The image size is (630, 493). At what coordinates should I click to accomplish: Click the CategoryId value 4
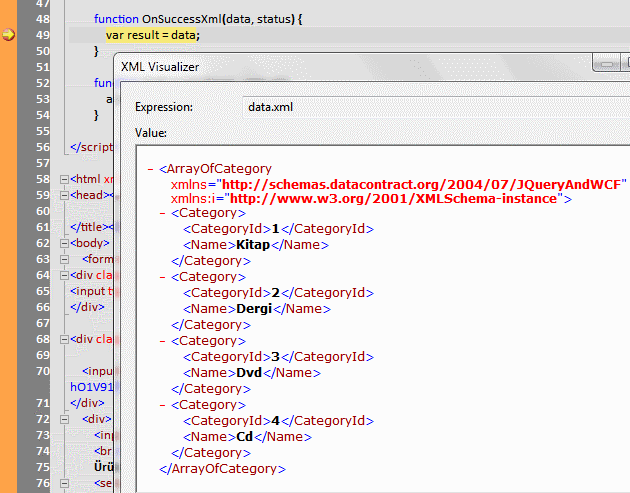(x=275, y=421)
